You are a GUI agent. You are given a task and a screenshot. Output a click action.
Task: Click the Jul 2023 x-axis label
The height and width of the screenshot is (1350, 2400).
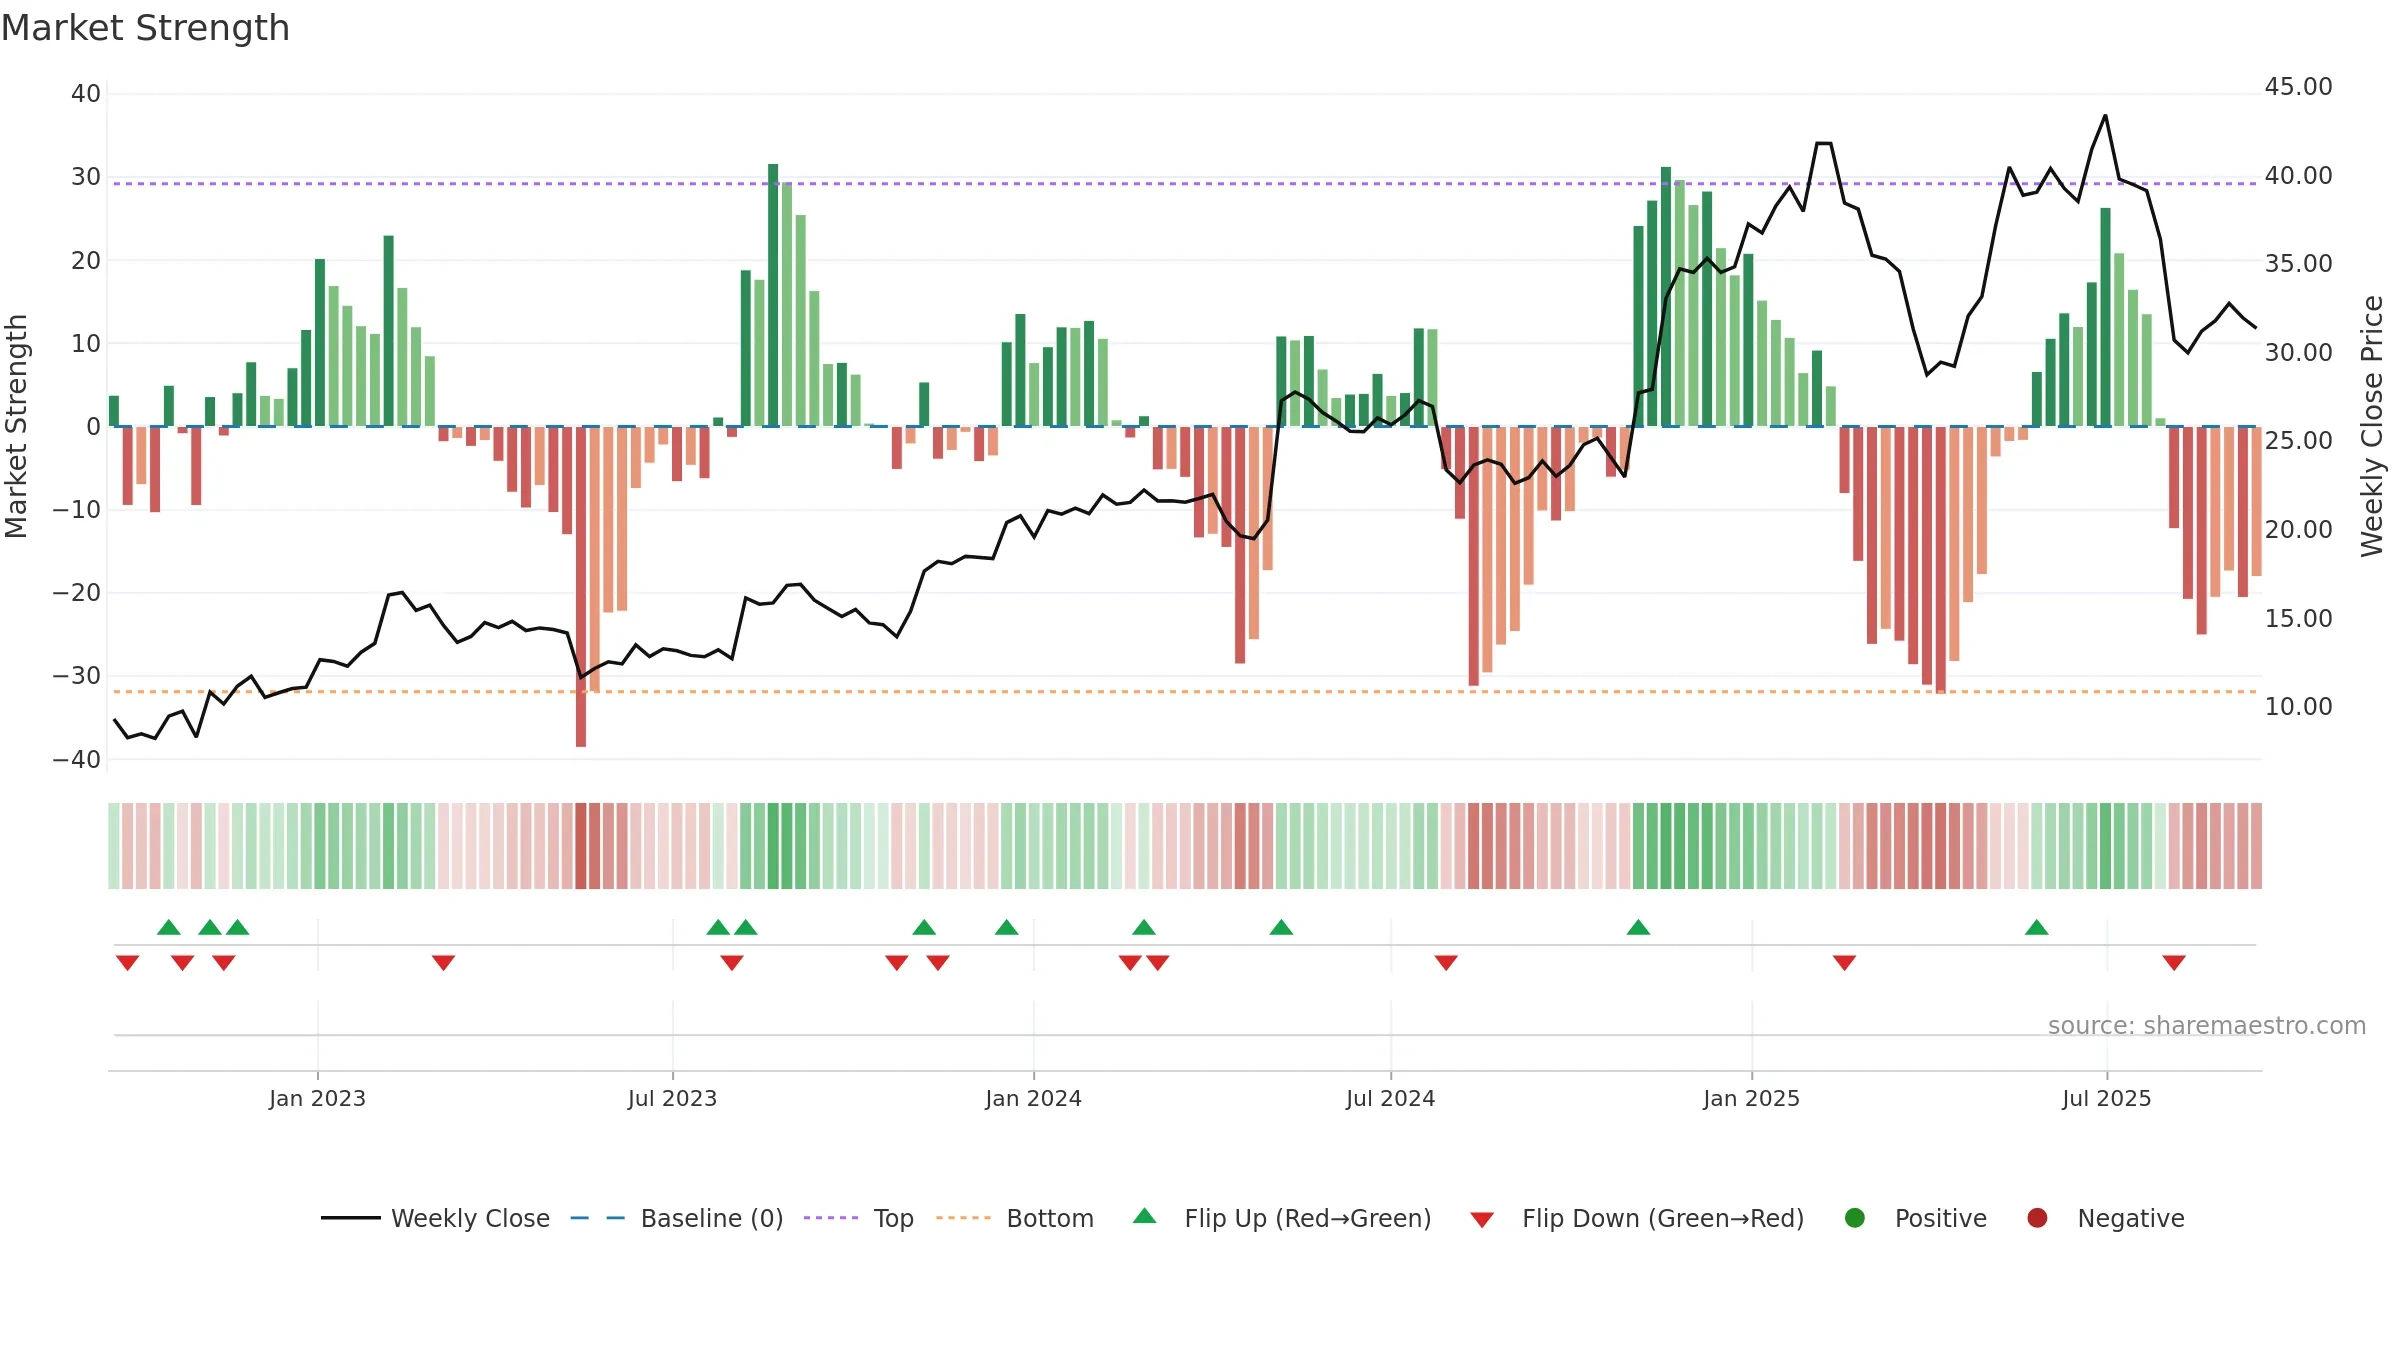click(672, 1098)
